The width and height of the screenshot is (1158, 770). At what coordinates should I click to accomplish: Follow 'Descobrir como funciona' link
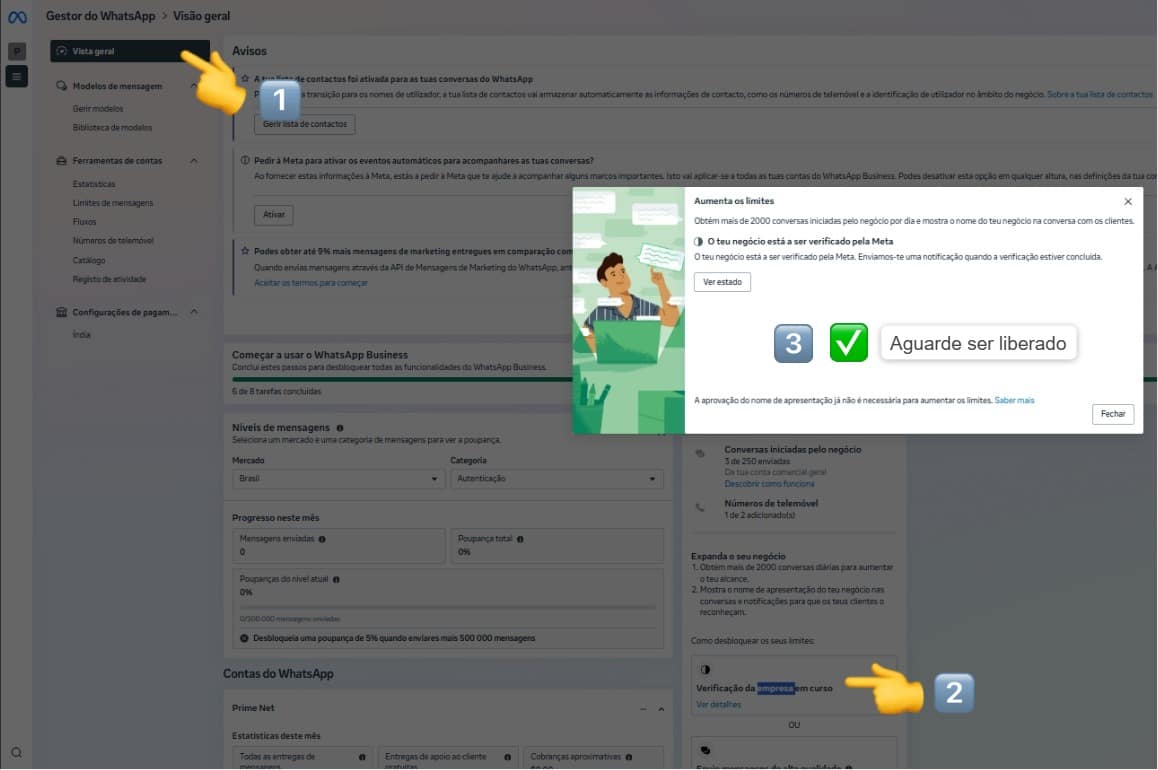770,484
